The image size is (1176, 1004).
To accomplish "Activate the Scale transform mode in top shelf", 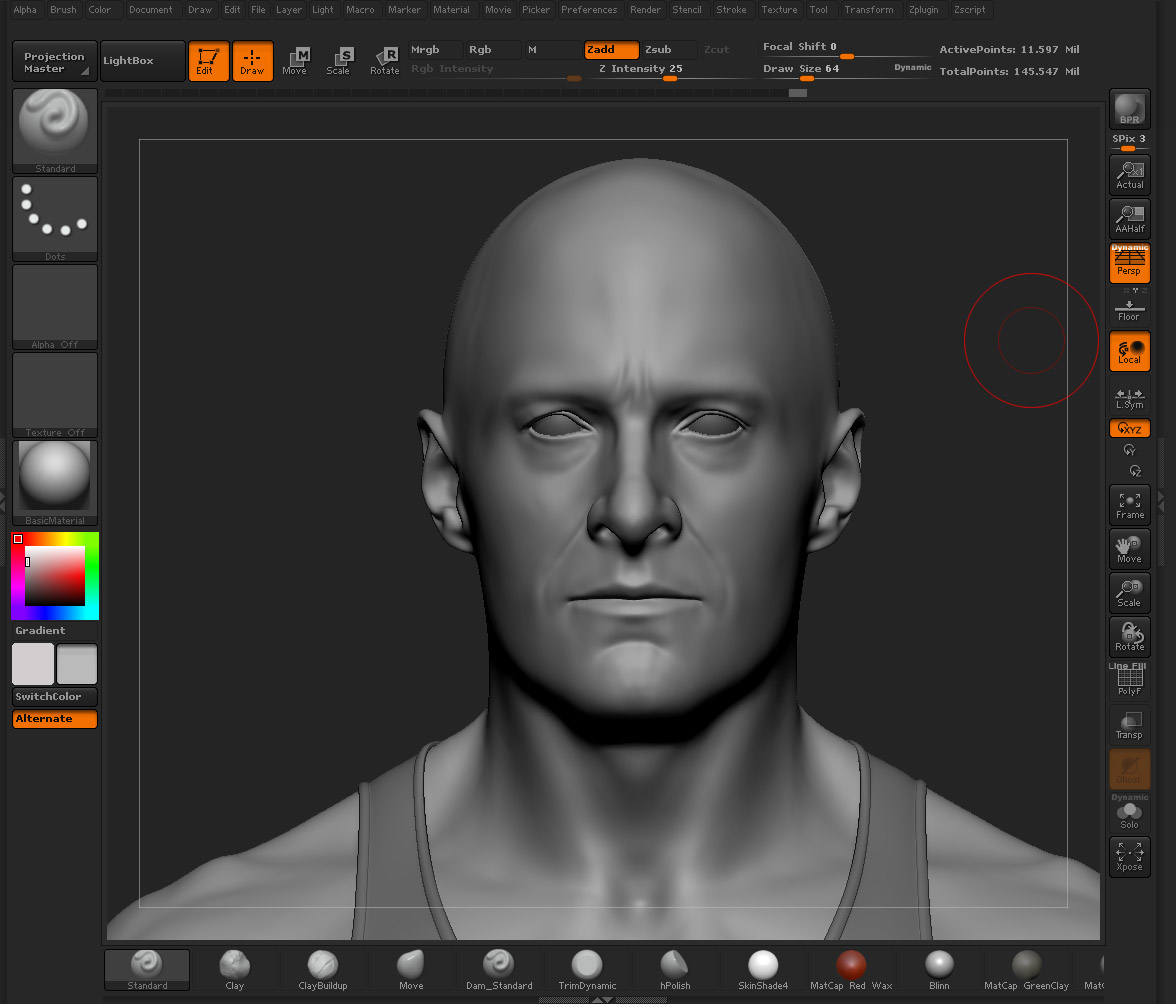I will pos(340,61).
